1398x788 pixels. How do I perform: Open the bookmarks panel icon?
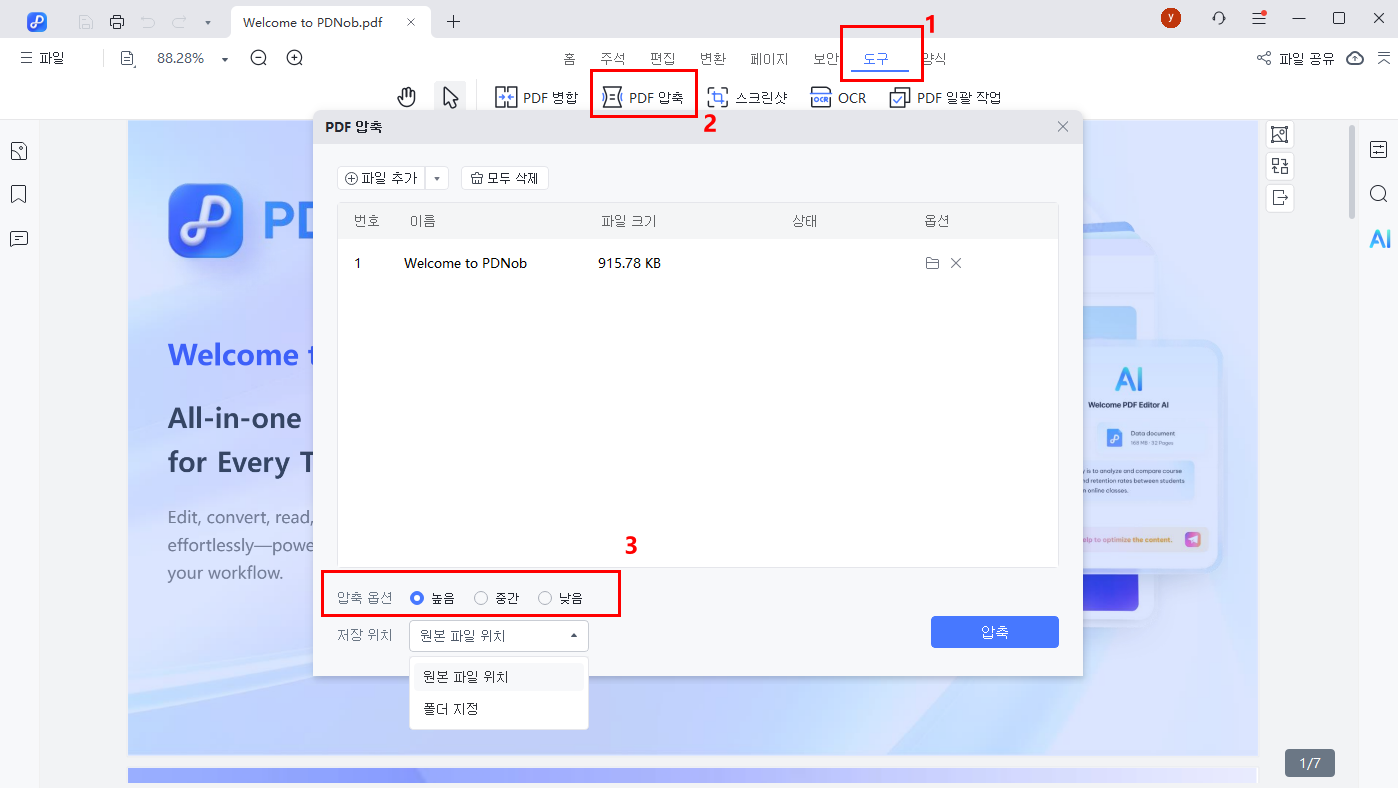point(18,194)
